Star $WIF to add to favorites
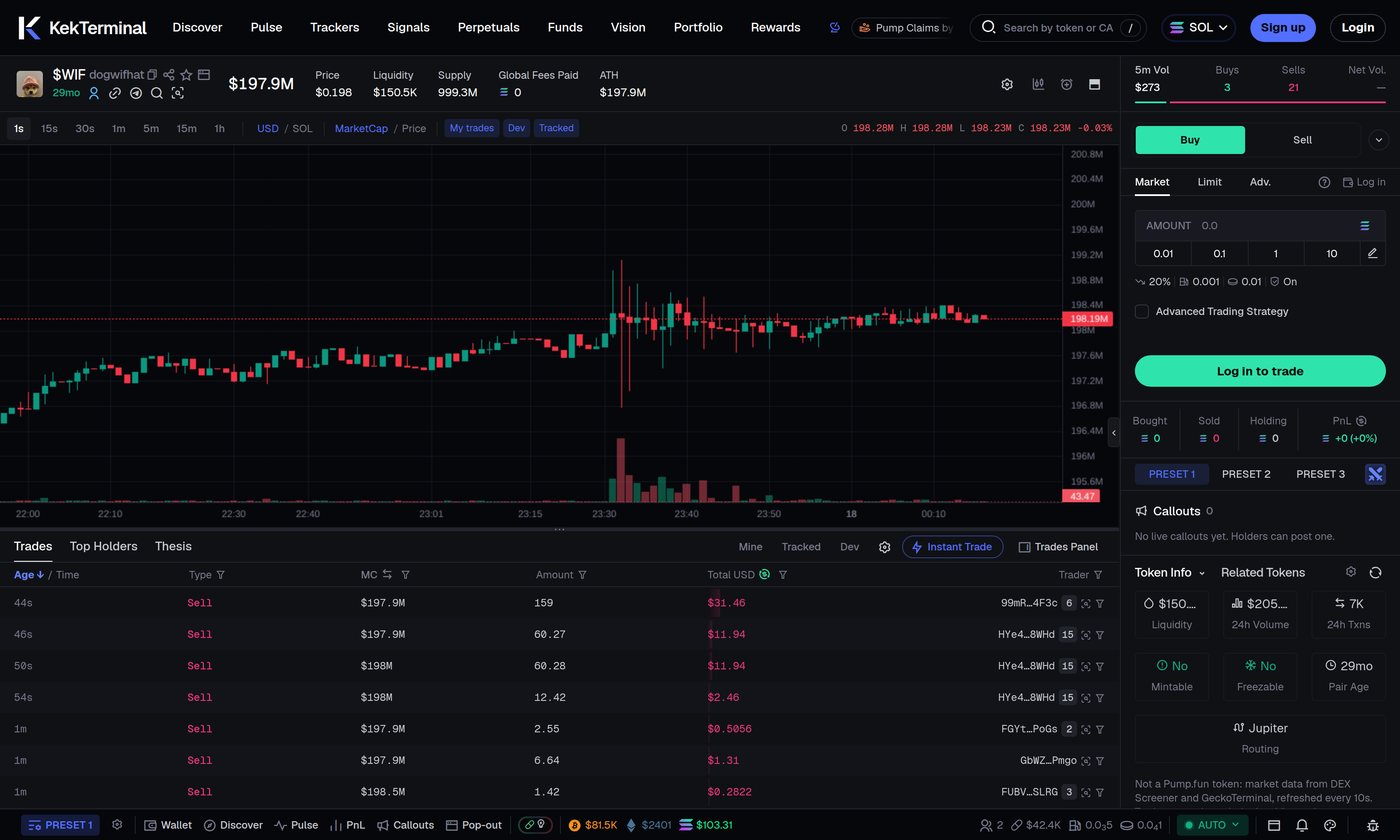1400x840 pixels. point(186,75)
